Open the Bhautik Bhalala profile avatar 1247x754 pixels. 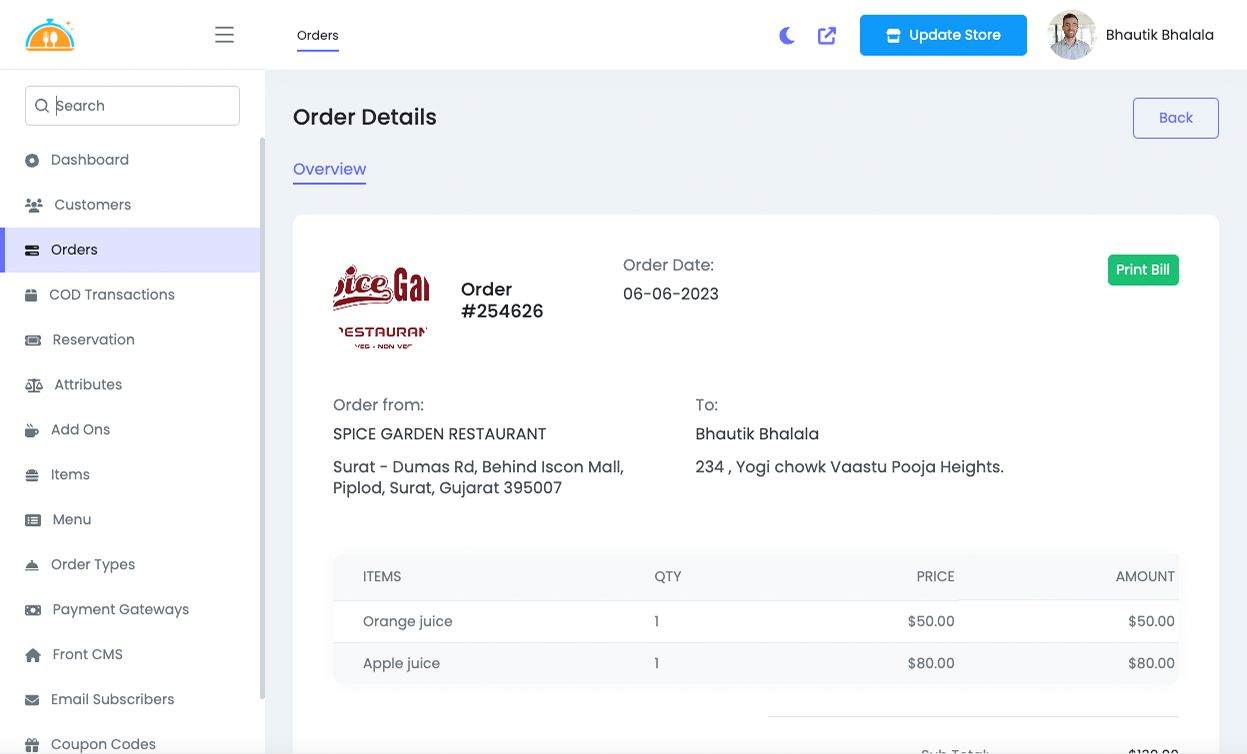(x=1071, y=35)
